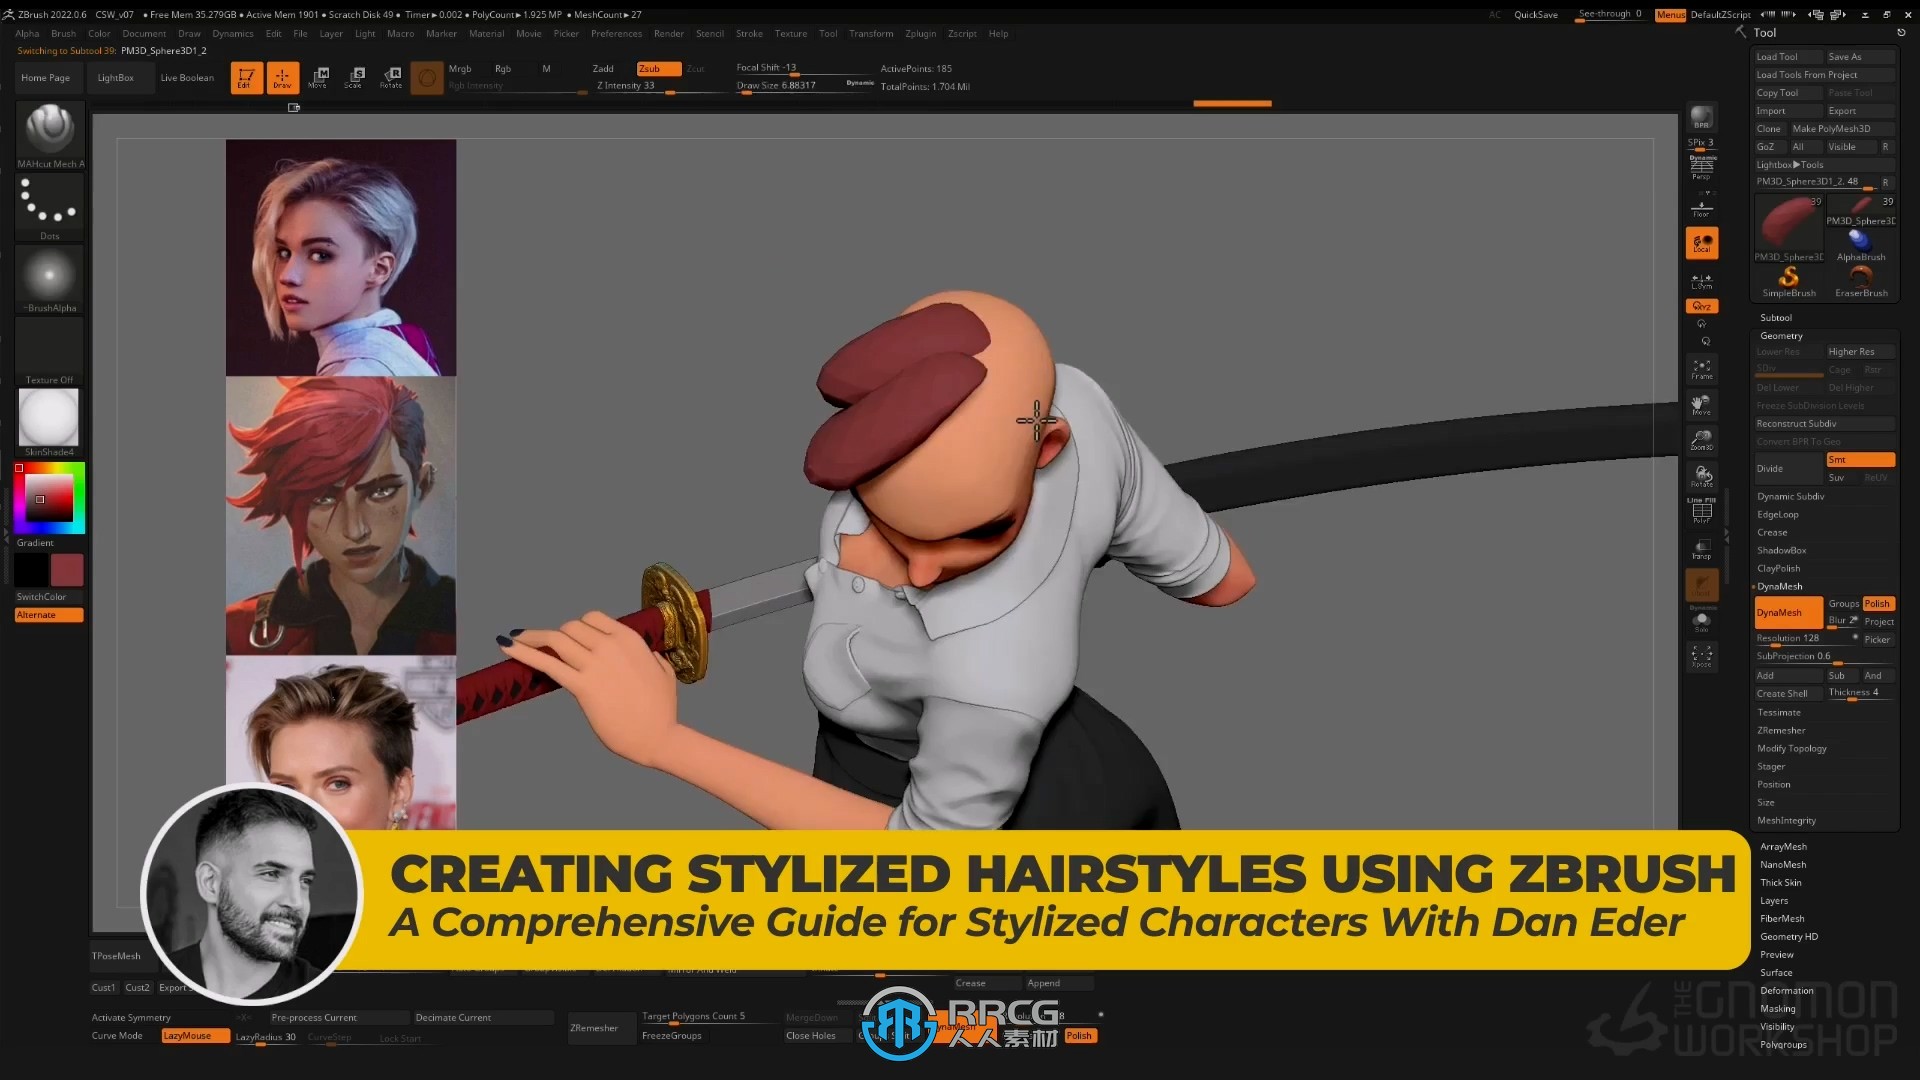Enable Zadd mode

603,69
